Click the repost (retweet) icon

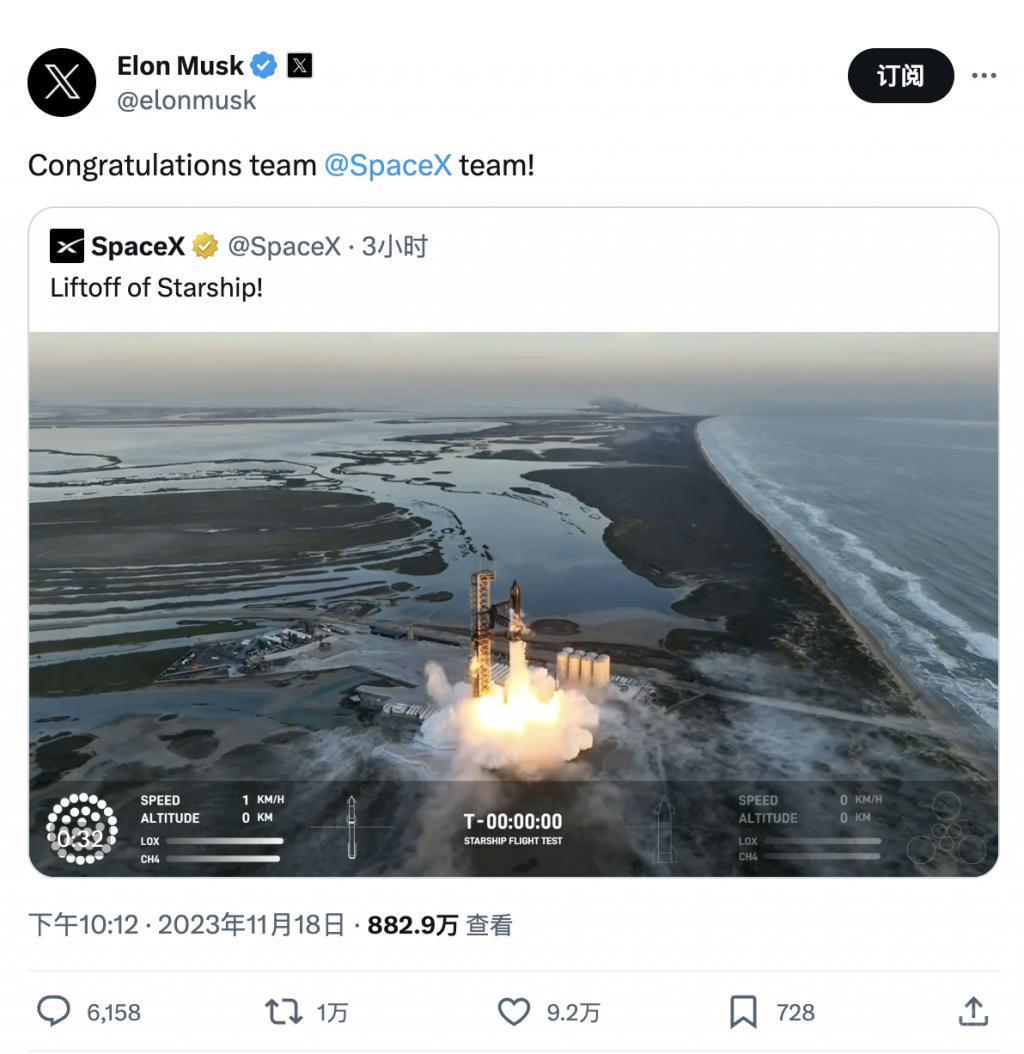tap(285, 1012)
